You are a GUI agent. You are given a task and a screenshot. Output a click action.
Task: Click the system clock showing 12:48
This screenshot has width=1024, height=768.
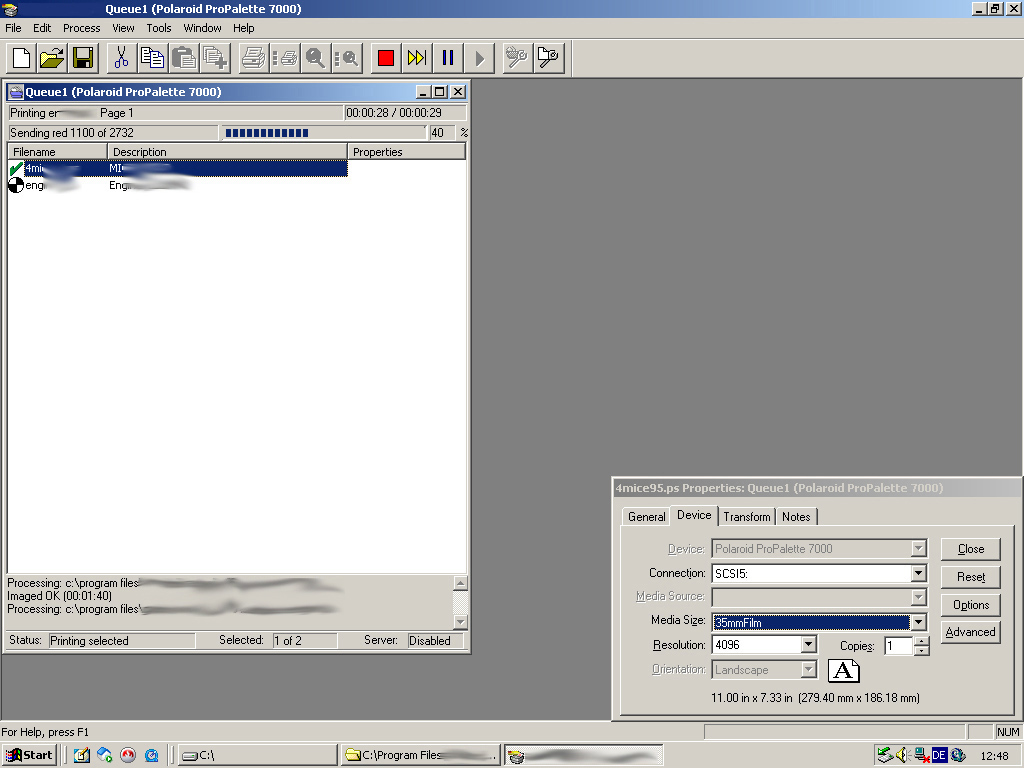[995, 756]
